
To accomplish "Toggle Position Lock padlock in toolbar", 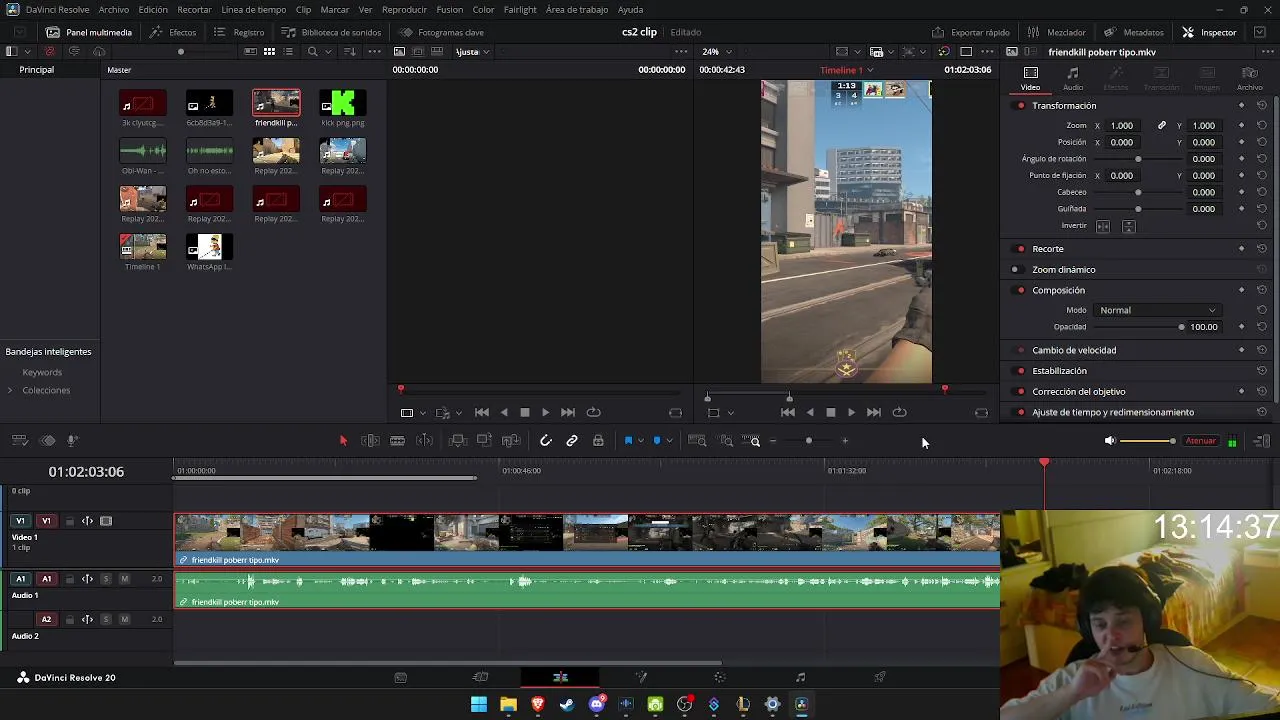I will click(598, 441).
